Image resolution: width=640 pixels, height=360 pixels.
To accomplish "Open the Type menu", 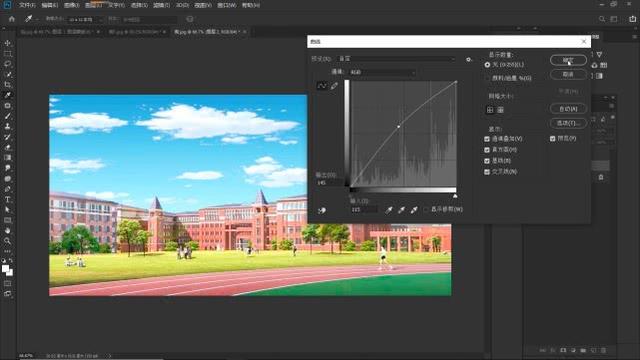I will 116,5.
